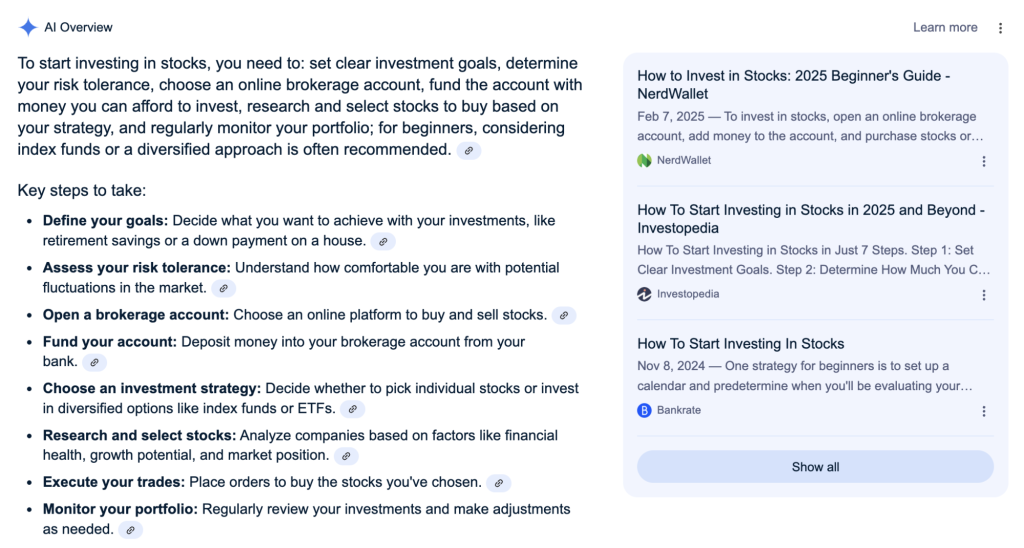Click the Learn more link

coord(945,28)
